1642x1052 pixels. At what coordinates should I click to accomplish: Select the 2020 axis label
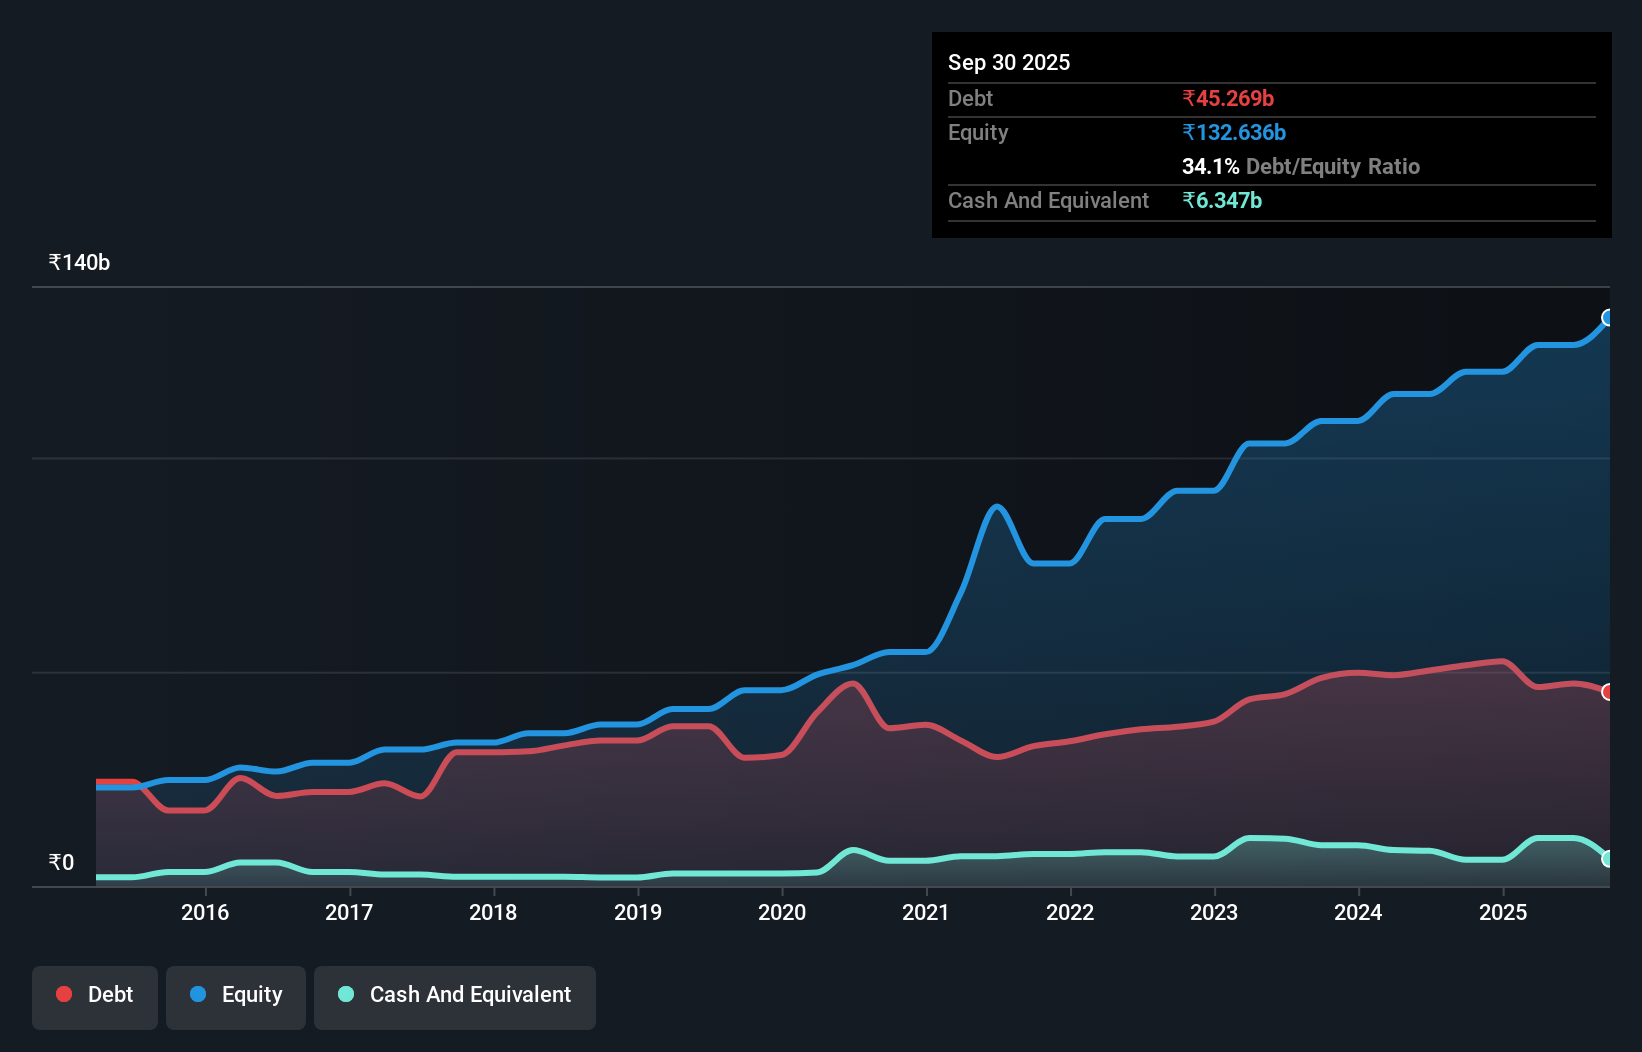click(782, 913)
